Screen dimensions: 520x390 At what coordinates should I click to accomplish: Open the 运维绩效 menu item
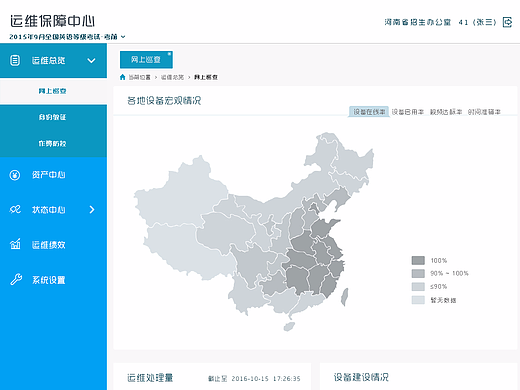tap(53, 245)
